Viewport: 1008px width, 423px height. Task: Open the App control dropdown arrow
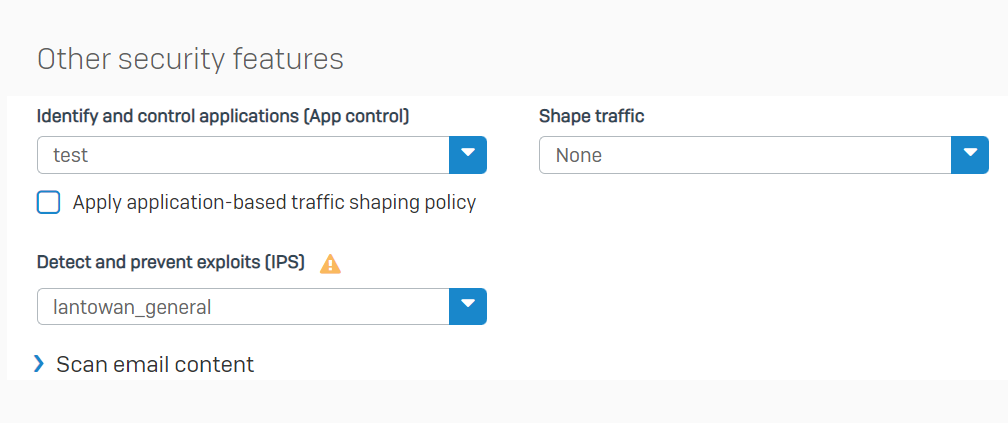468,155
